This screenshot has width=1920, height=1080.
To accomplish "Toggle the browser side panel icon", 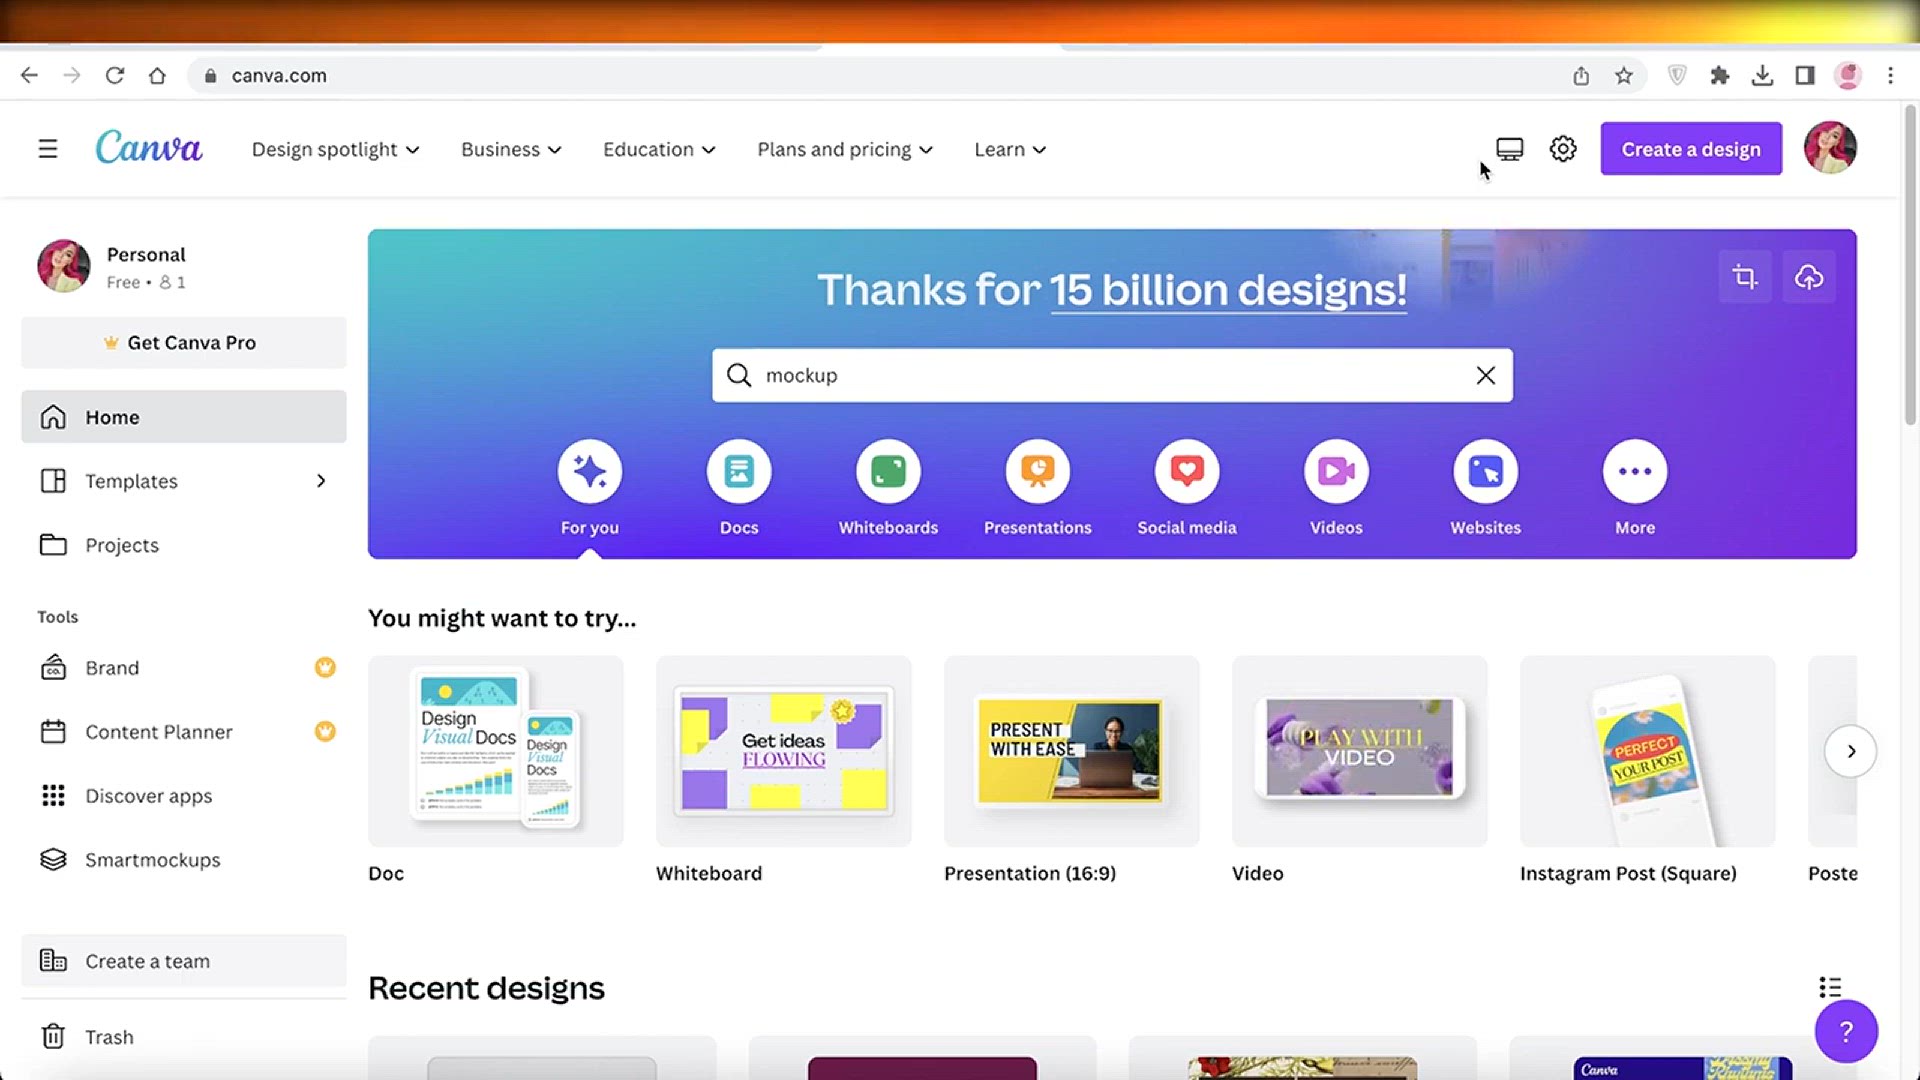I will 1805,75.
